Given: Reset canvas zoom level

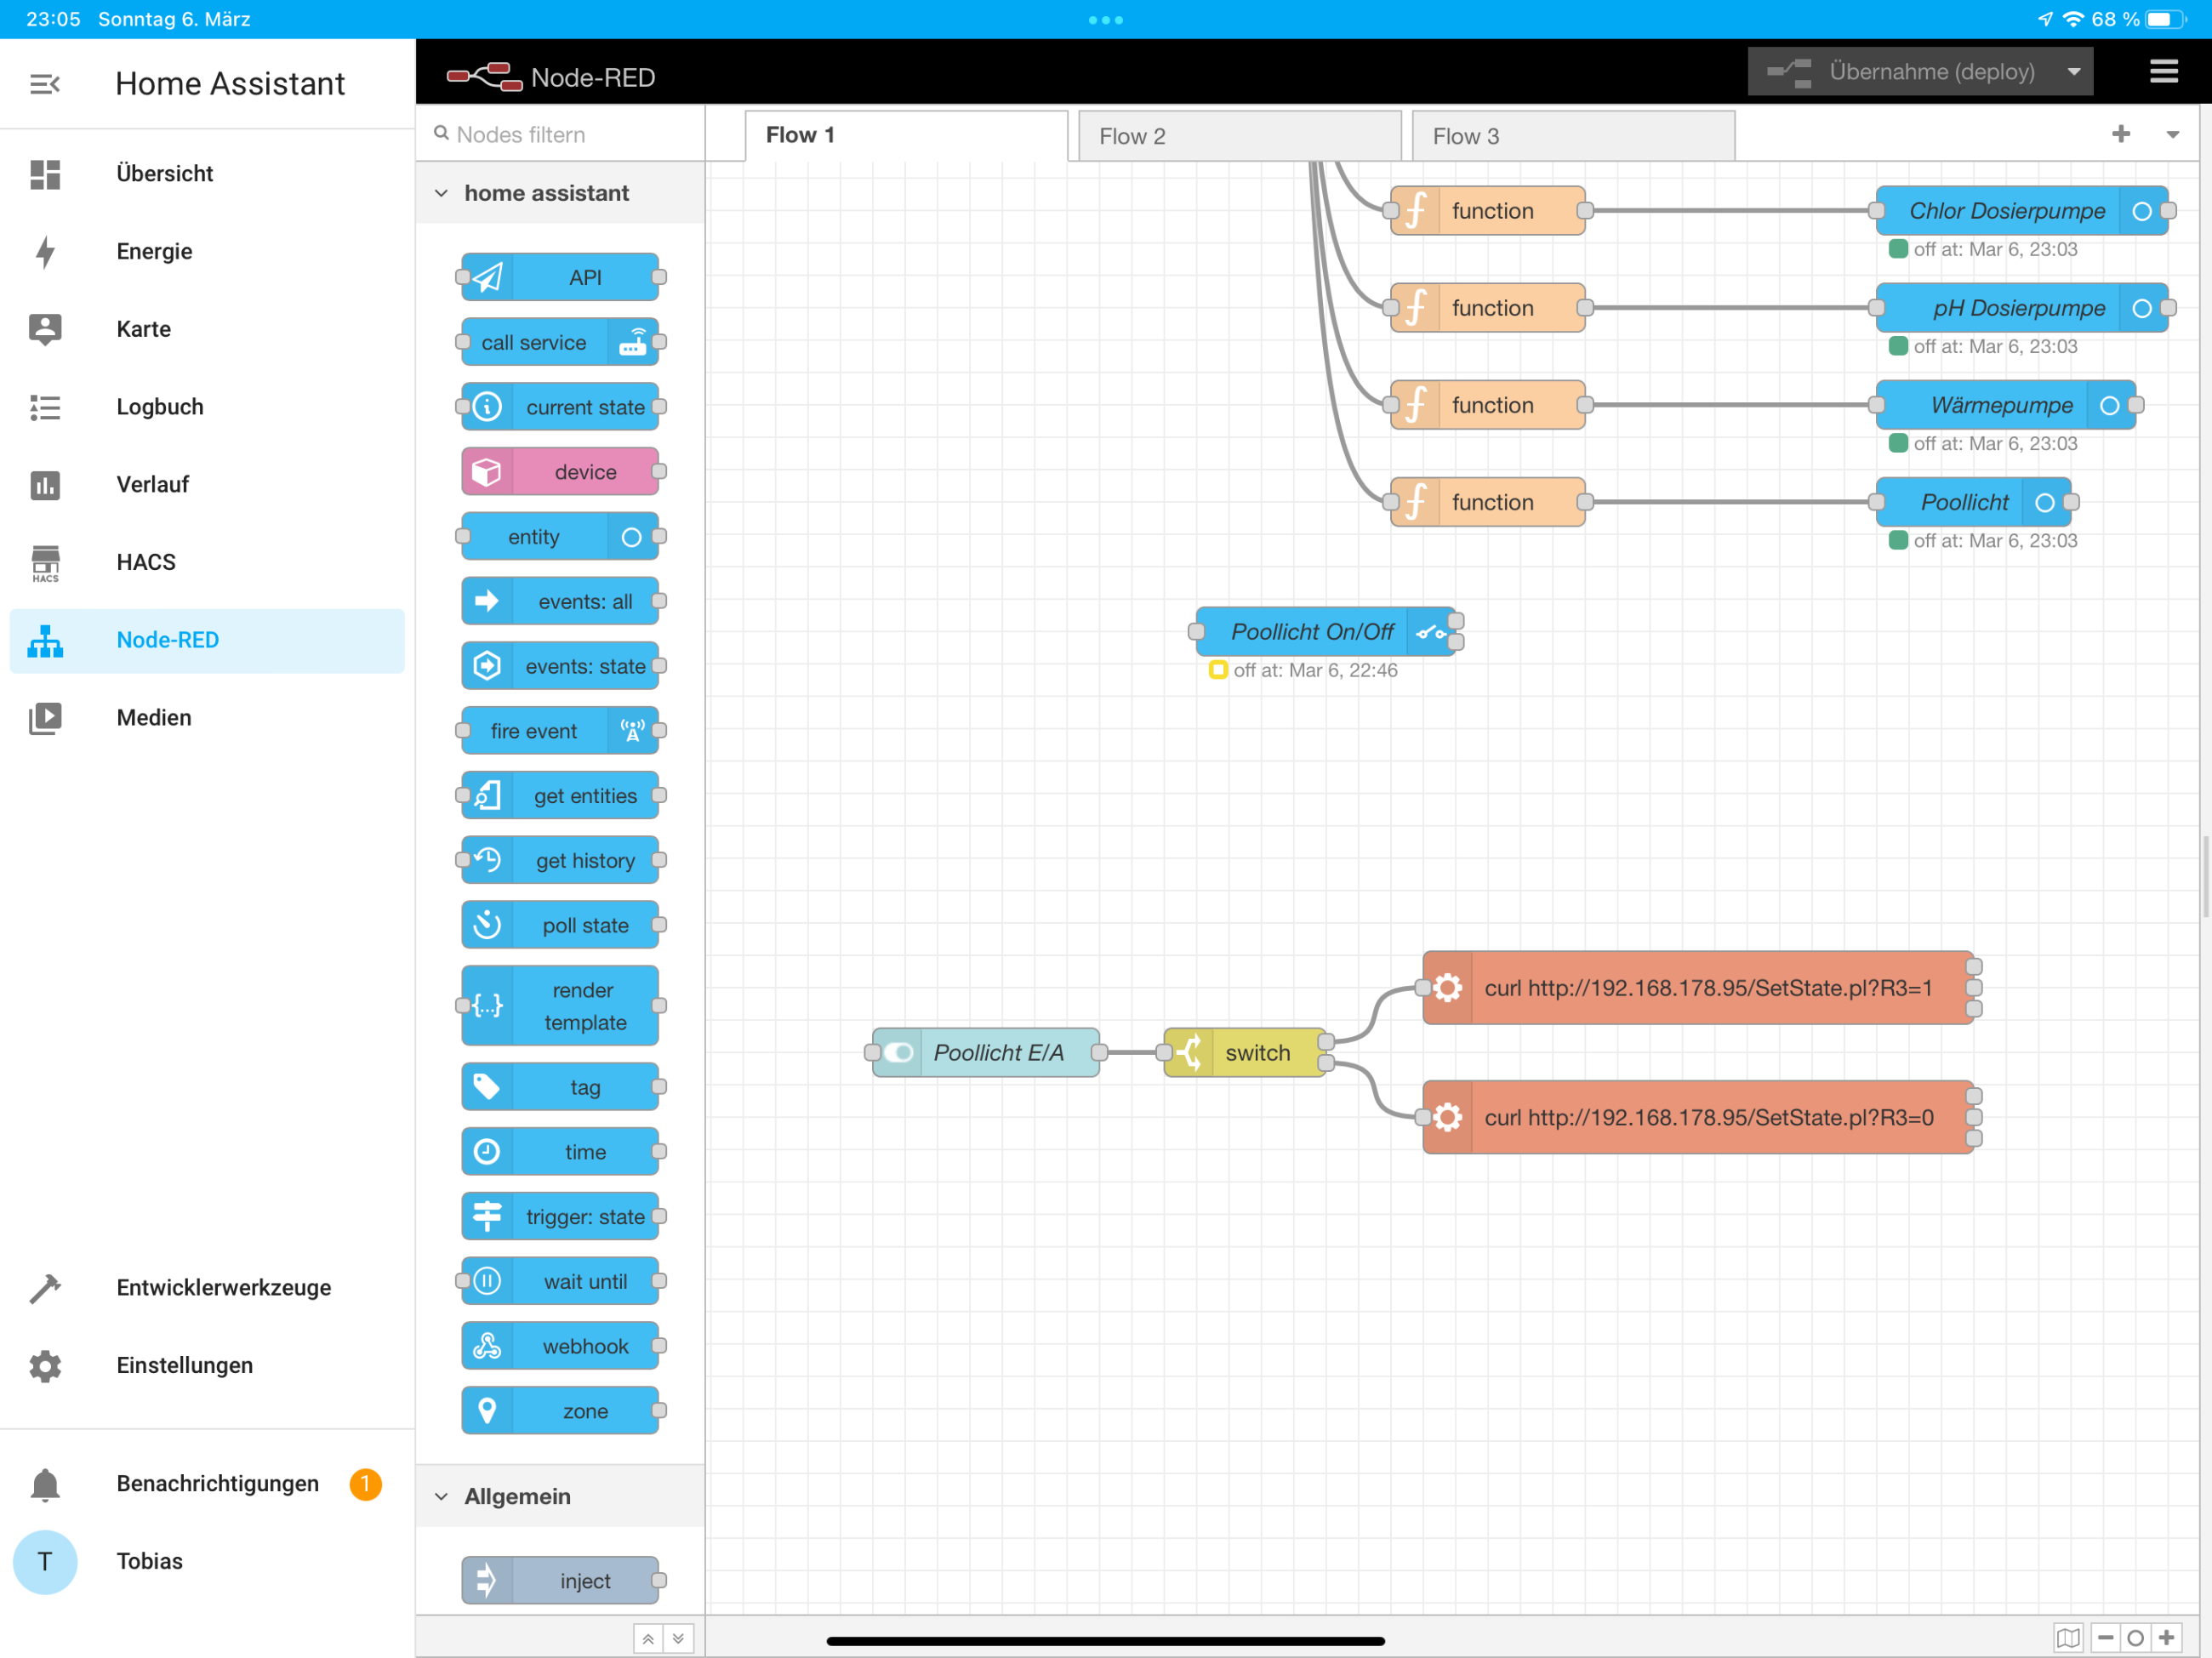Looking at the screenshot, I should [x=2135, y=1637].
